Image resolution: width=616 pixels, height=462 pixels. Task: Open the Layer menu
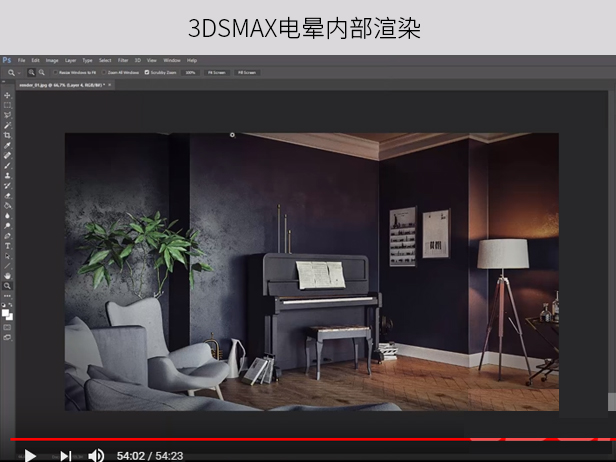68,60
